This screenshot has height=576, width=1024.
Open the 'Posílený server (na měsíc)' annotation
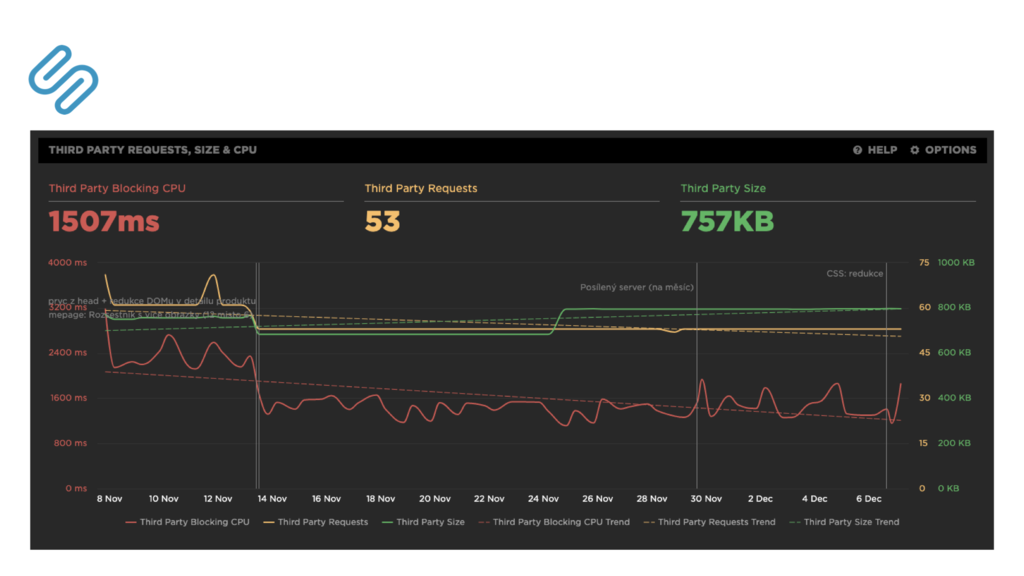[637, 287]
